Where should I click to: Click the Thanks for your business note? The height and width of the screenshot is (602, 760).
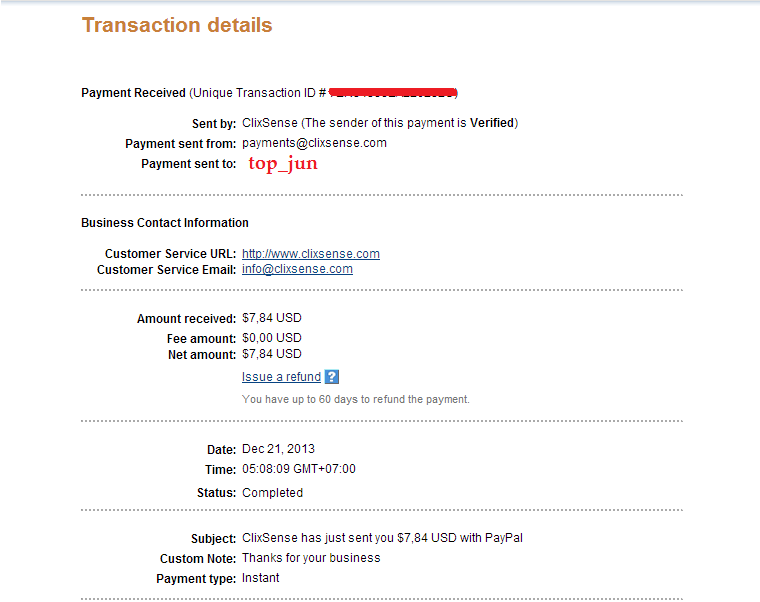point(311,558)
